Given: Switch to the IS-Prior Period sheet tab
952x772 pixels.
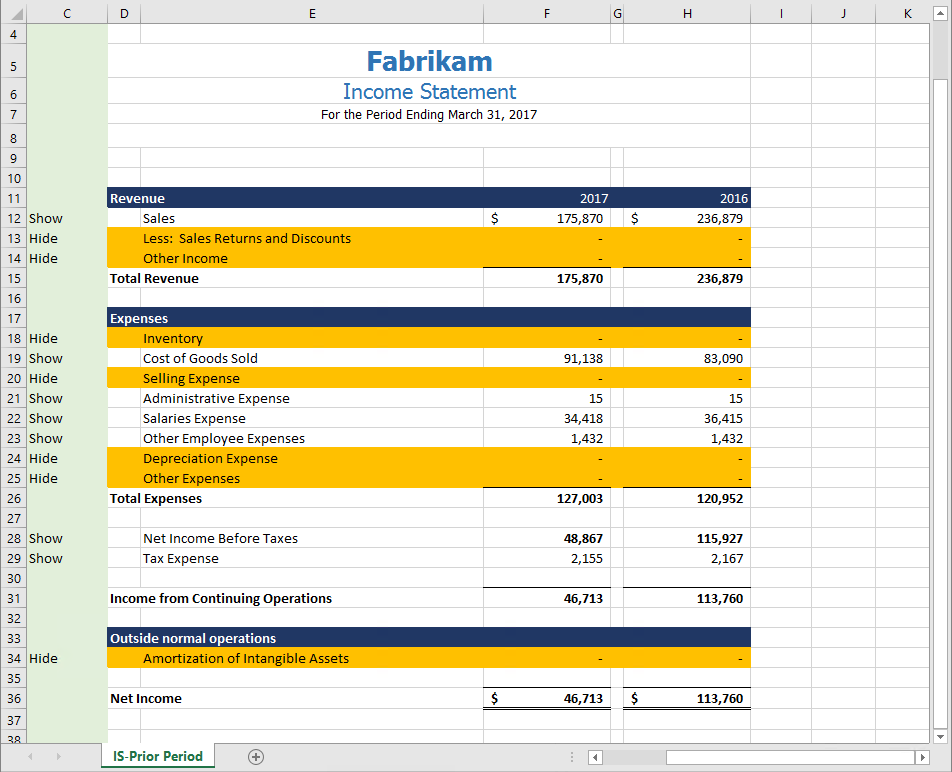Looking at the screenshot, I should 157,757.
